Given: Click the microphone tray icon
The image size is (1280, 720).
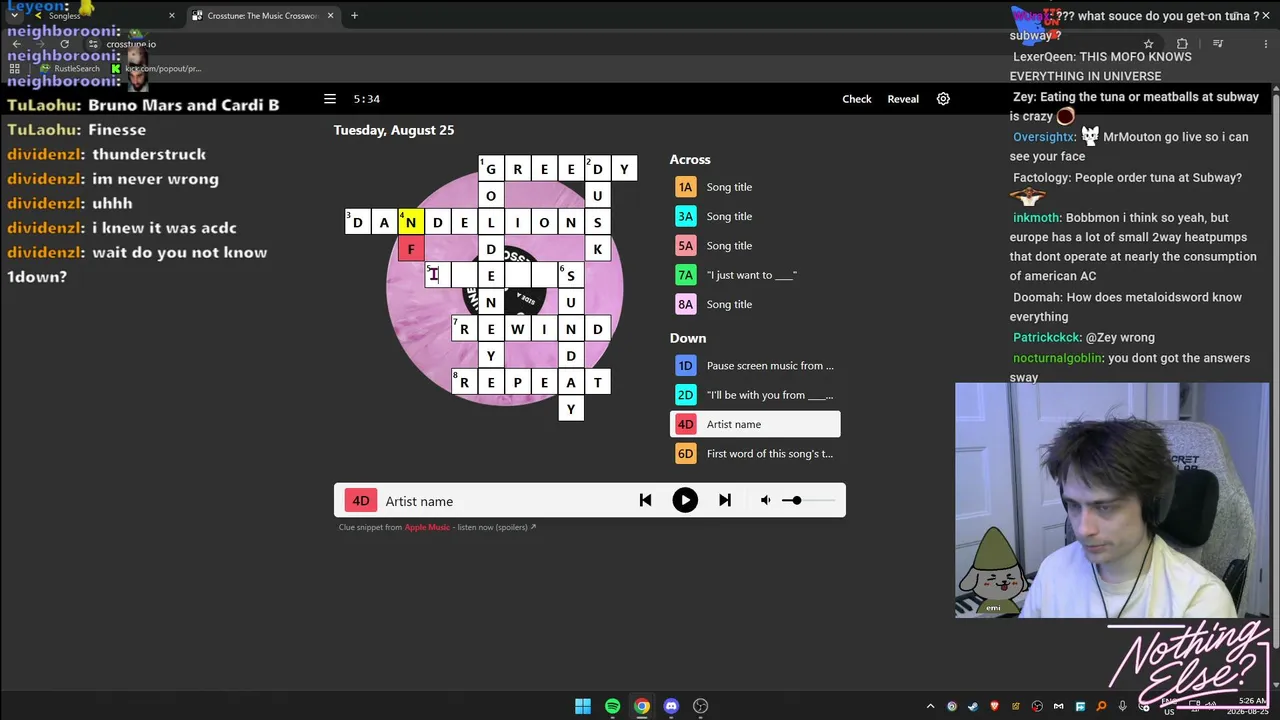Looking at the screenshot, I should (x=1122, y=707).
